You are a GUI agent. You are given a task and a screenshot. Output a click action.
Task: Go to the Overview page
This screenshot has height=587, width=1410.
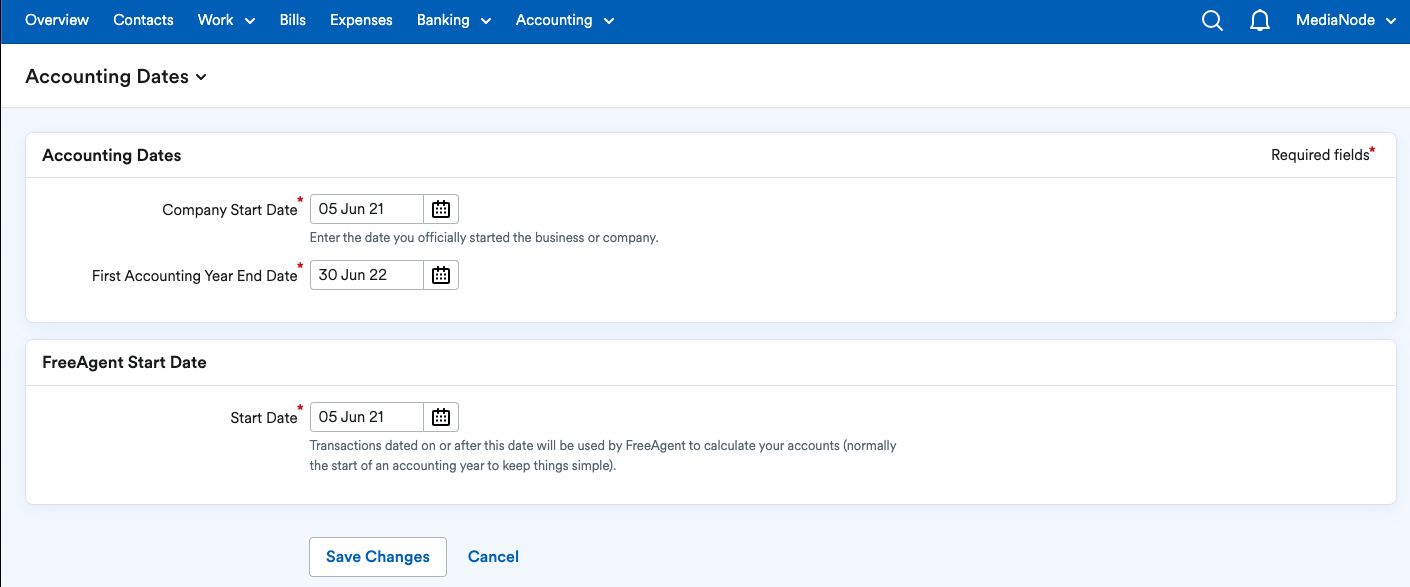(x=56, y=20)
